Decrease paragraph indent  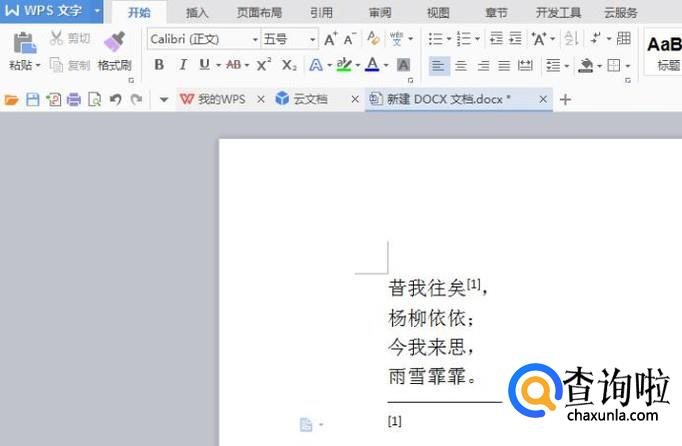(496, 38)
